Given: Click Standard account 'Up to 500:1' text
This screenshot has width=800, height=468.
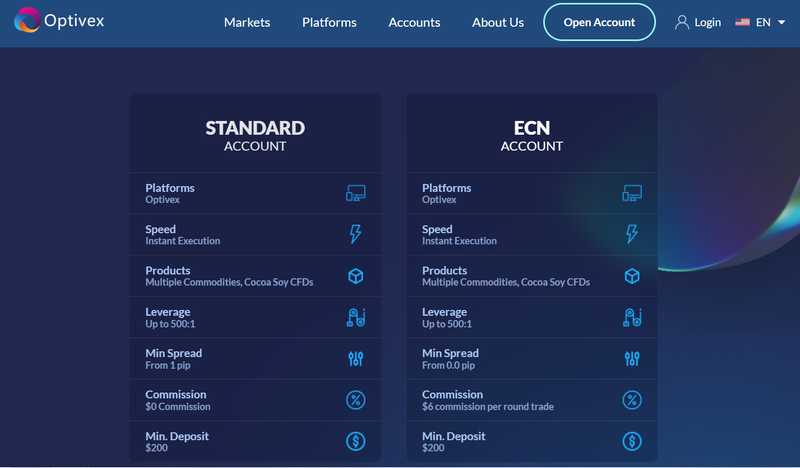Looking at the screenshot, I should point(170,324).
